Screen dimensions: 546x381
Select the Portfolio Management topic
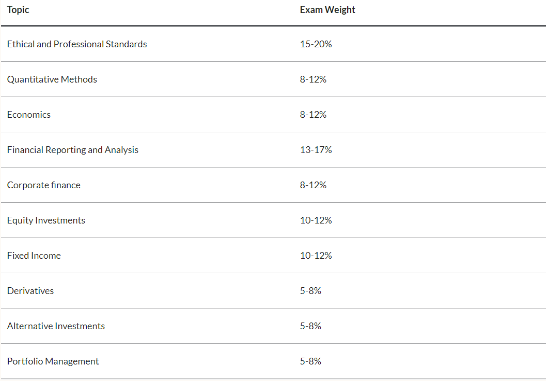pos(53,361)
